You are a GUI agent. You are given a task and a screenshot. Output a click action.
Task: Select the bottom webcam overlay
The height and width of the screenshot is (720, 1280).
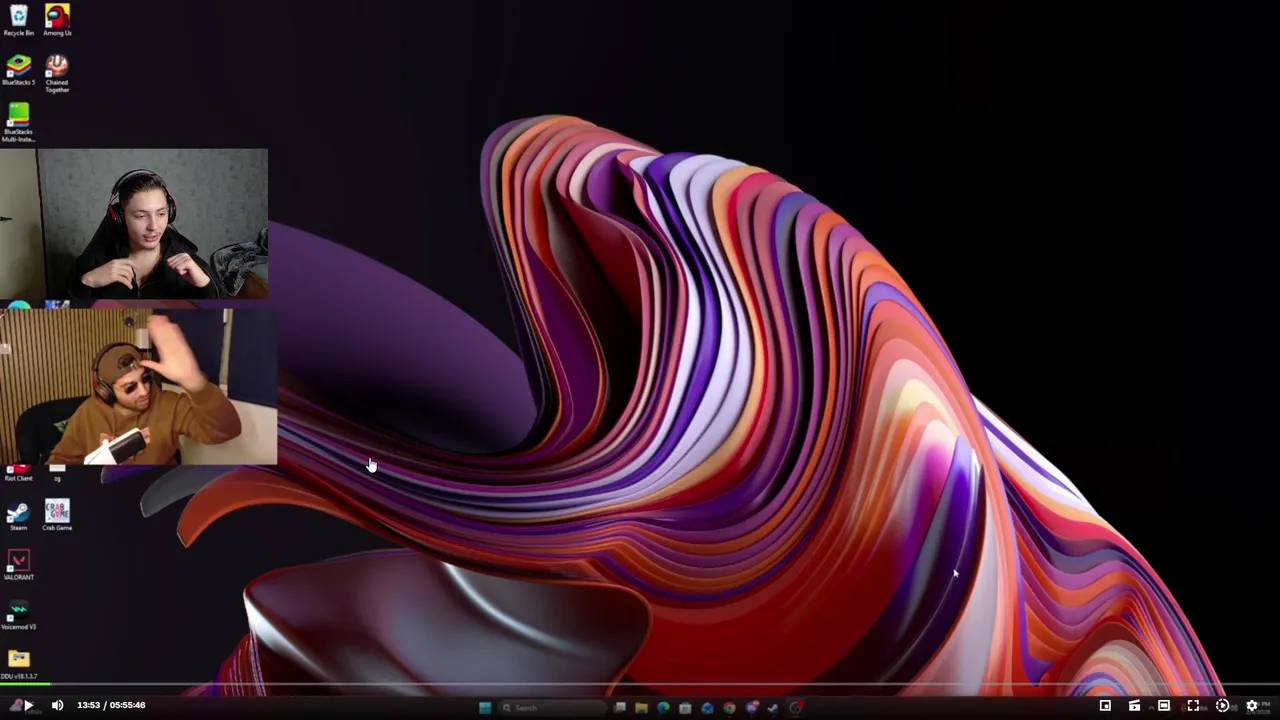click(x=138, y=387)
